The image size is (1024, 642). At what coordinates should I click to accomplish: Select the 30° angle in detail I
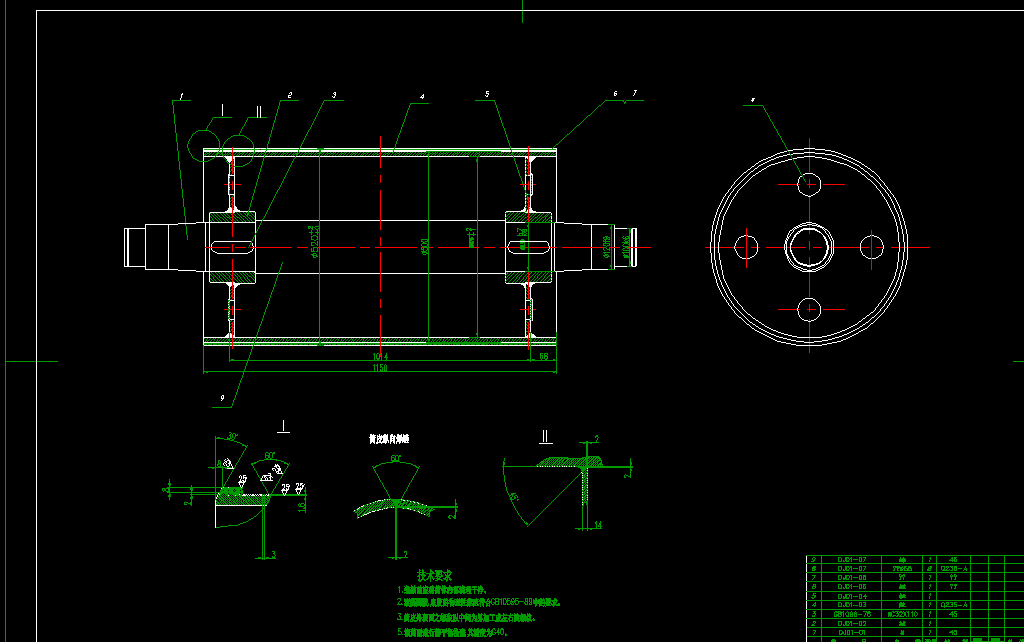tap(232, 436)
